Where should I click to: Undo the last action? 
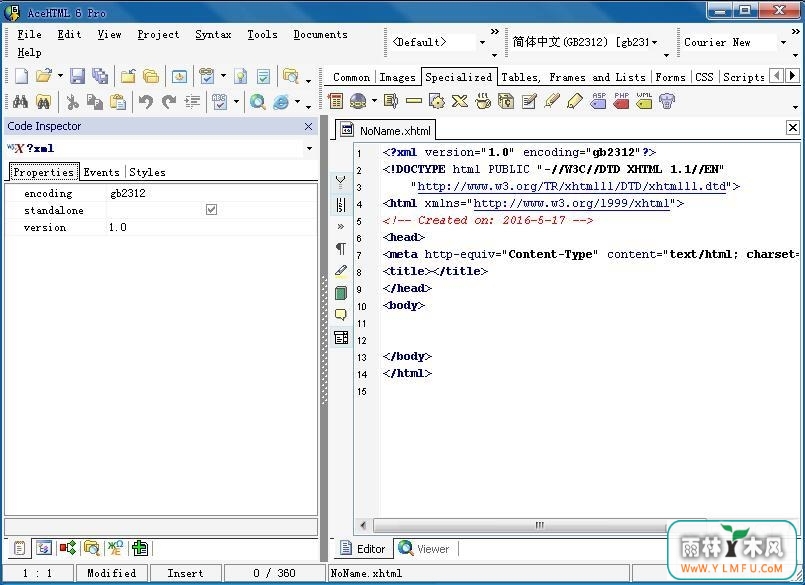[x=146, y=102]
